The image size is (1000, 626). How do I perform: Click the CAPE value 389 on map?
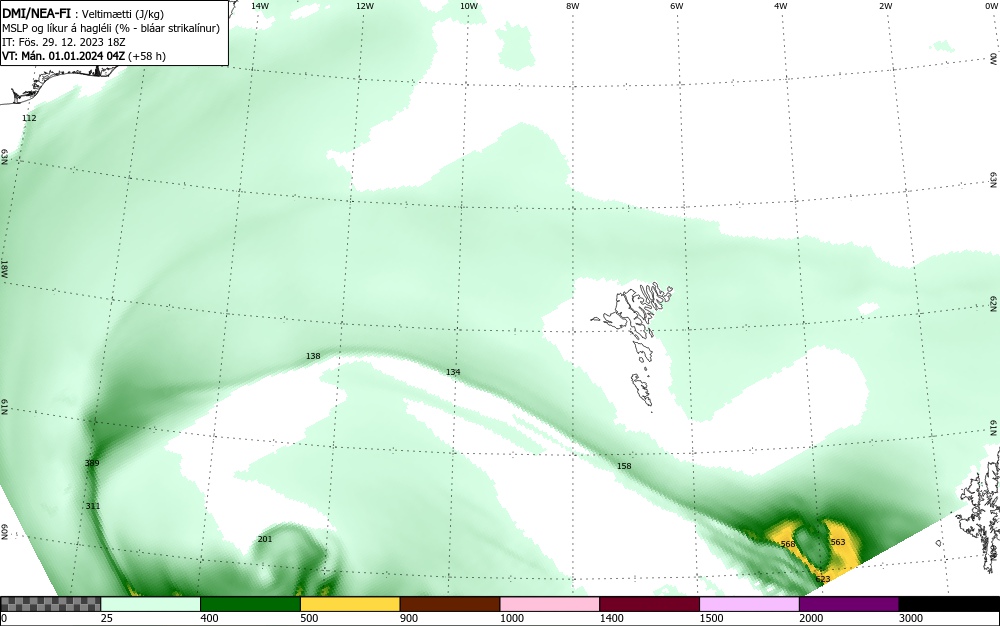click(92, 463)
